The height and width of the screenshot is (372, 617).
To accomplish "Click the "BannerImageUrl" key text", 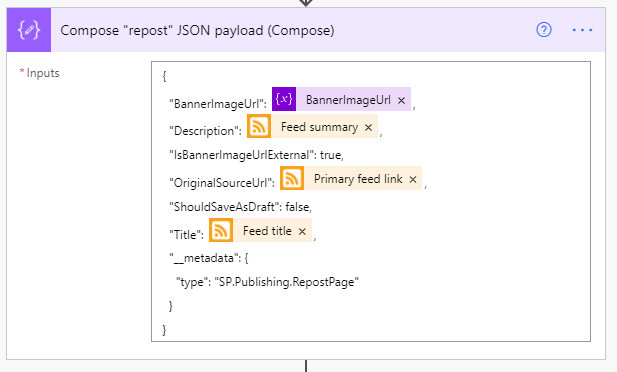I will click(x=218, y=104).
